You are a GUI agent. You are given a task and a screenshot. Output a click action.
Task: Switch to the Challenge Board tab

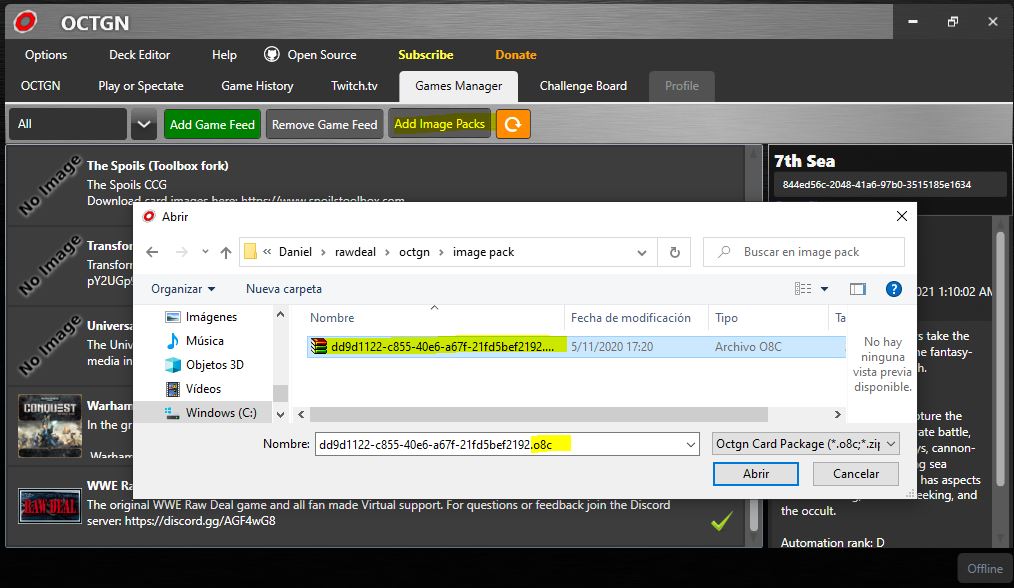583,86
